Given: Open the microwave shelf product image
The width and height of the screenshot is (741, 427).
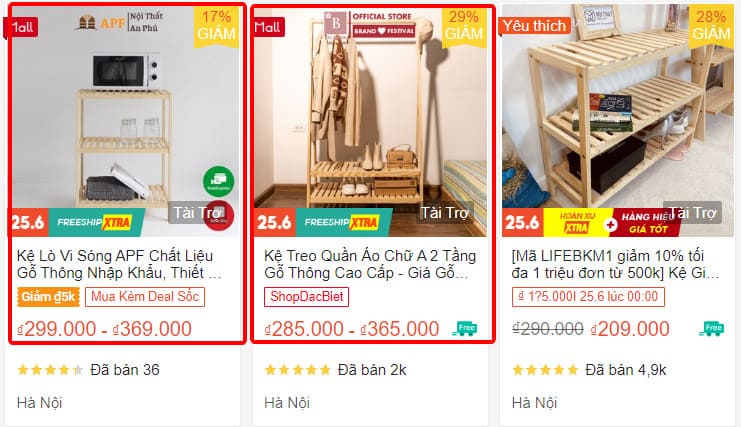Looking at the screenshot, I should point(126,120).
